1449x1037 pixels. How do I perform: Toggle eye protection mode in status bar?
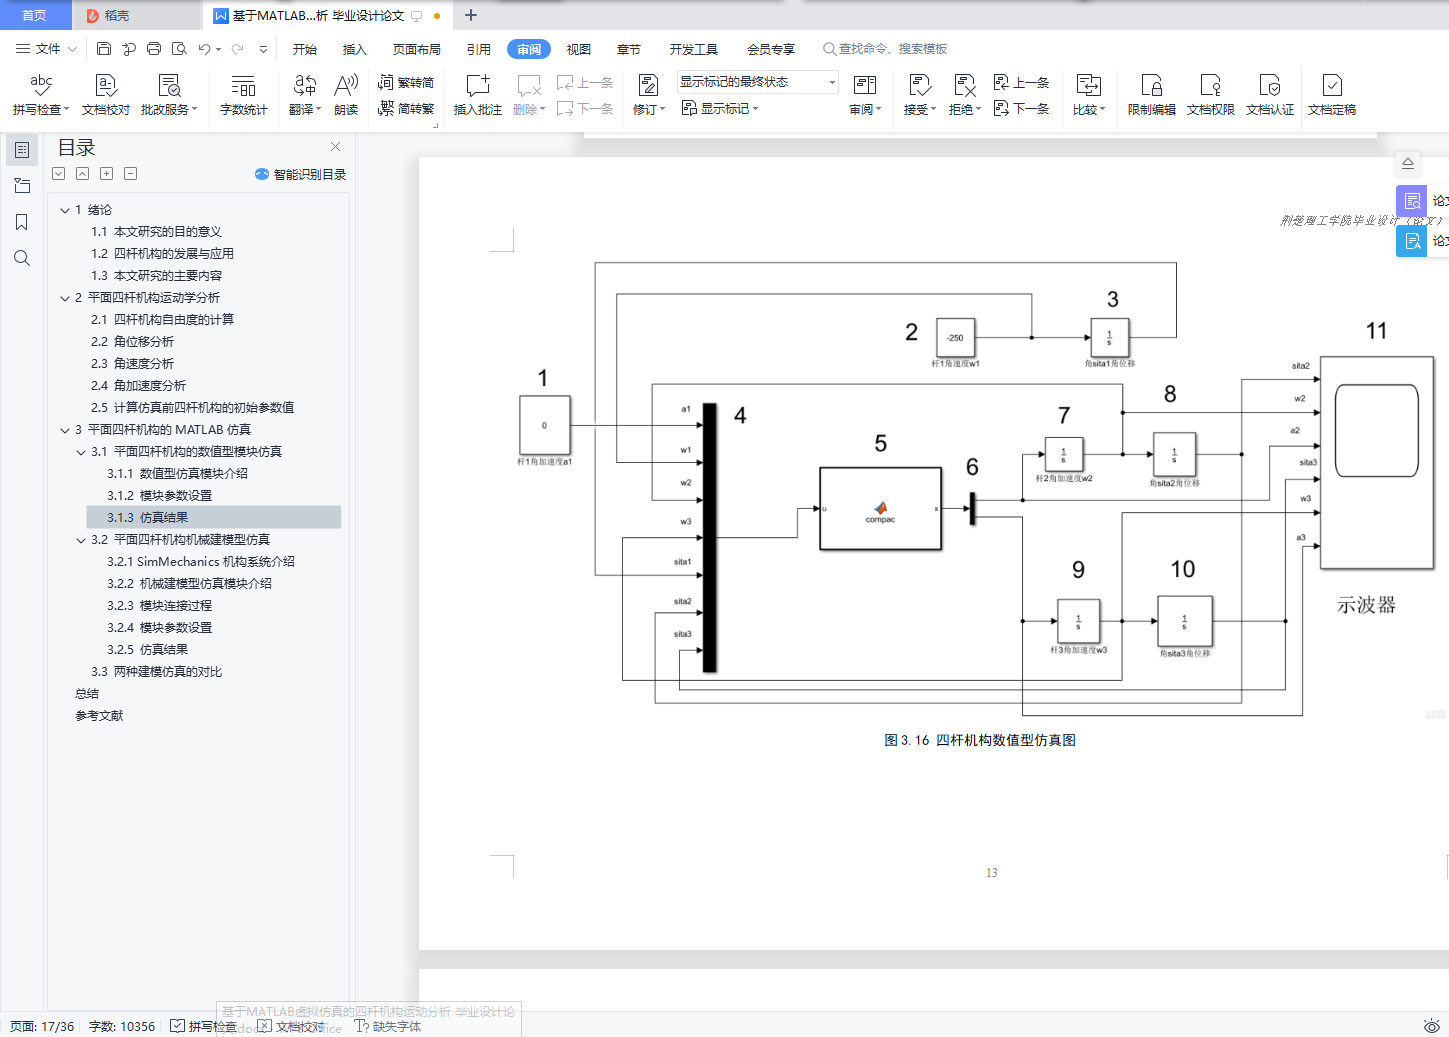pyautogui.click(x=1431, y=1026)
